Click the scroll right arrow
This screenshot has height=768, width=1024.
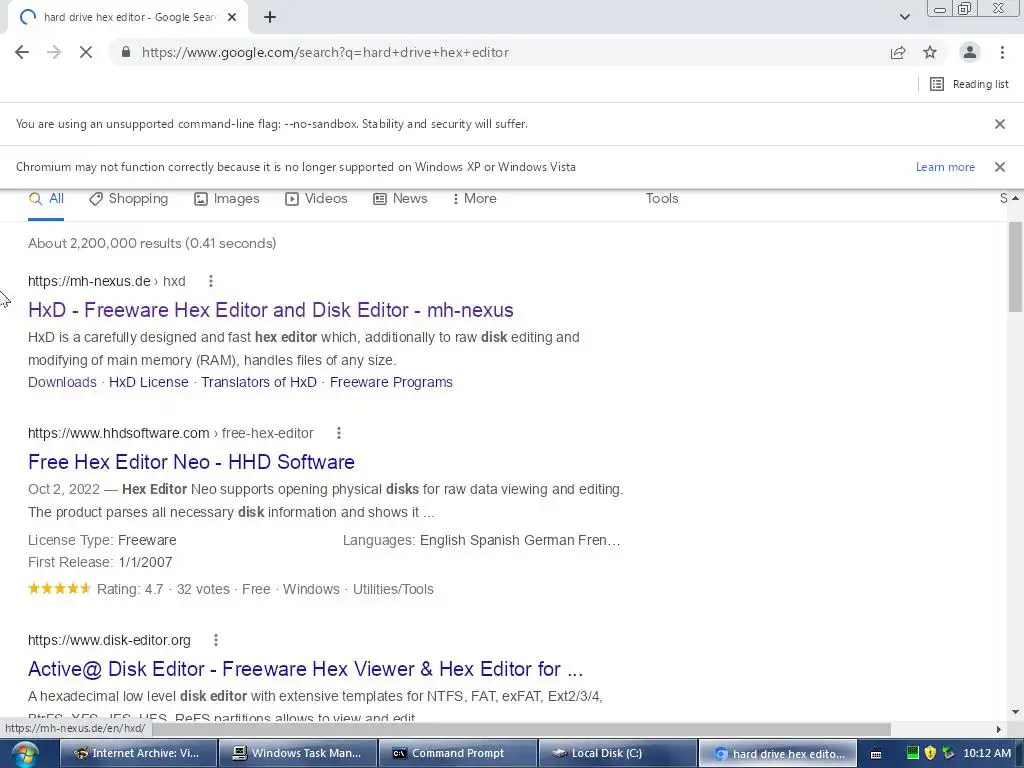[999, 729]
